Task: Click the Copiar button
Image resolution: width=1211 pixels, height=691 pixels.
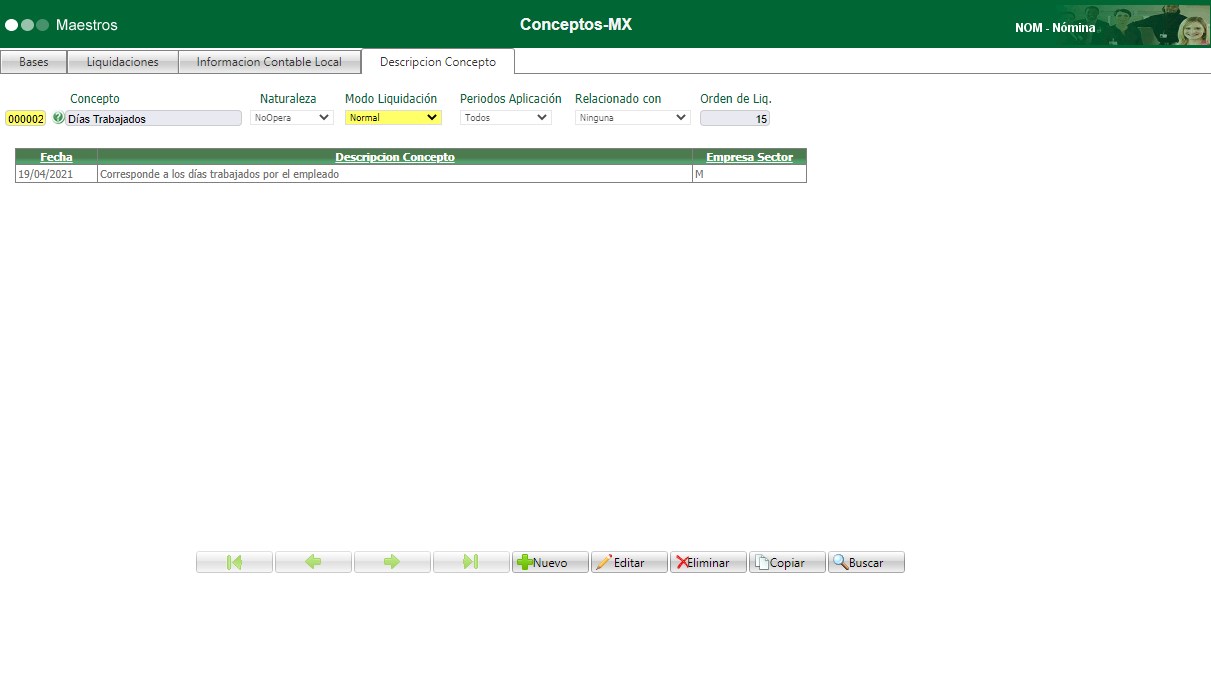Action: tap(787, 562)
